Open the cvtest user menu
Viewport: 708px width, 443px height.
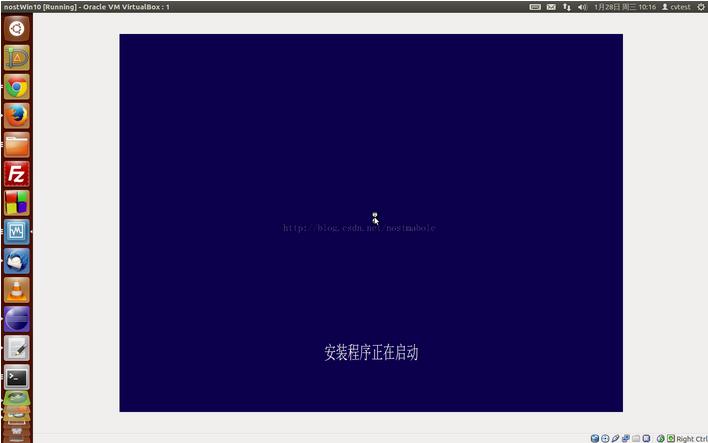[x=676, y=7]
